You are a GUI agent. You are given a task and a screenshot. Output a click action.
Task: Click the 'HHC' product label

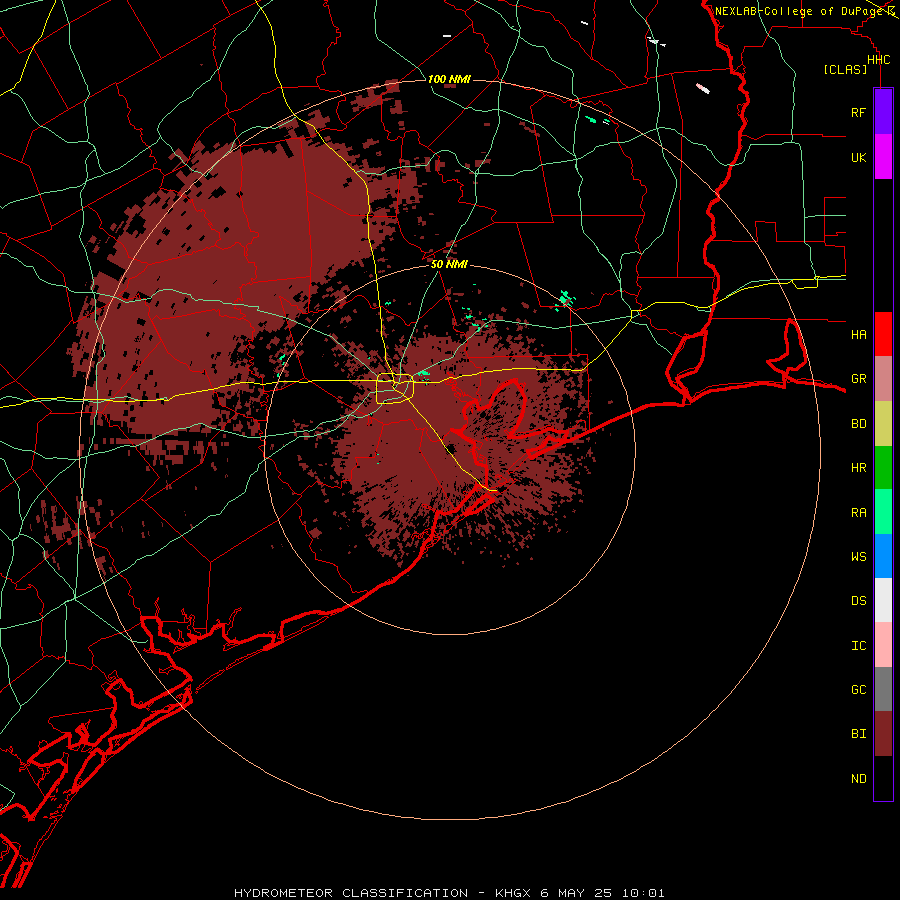tap(878, 60)
